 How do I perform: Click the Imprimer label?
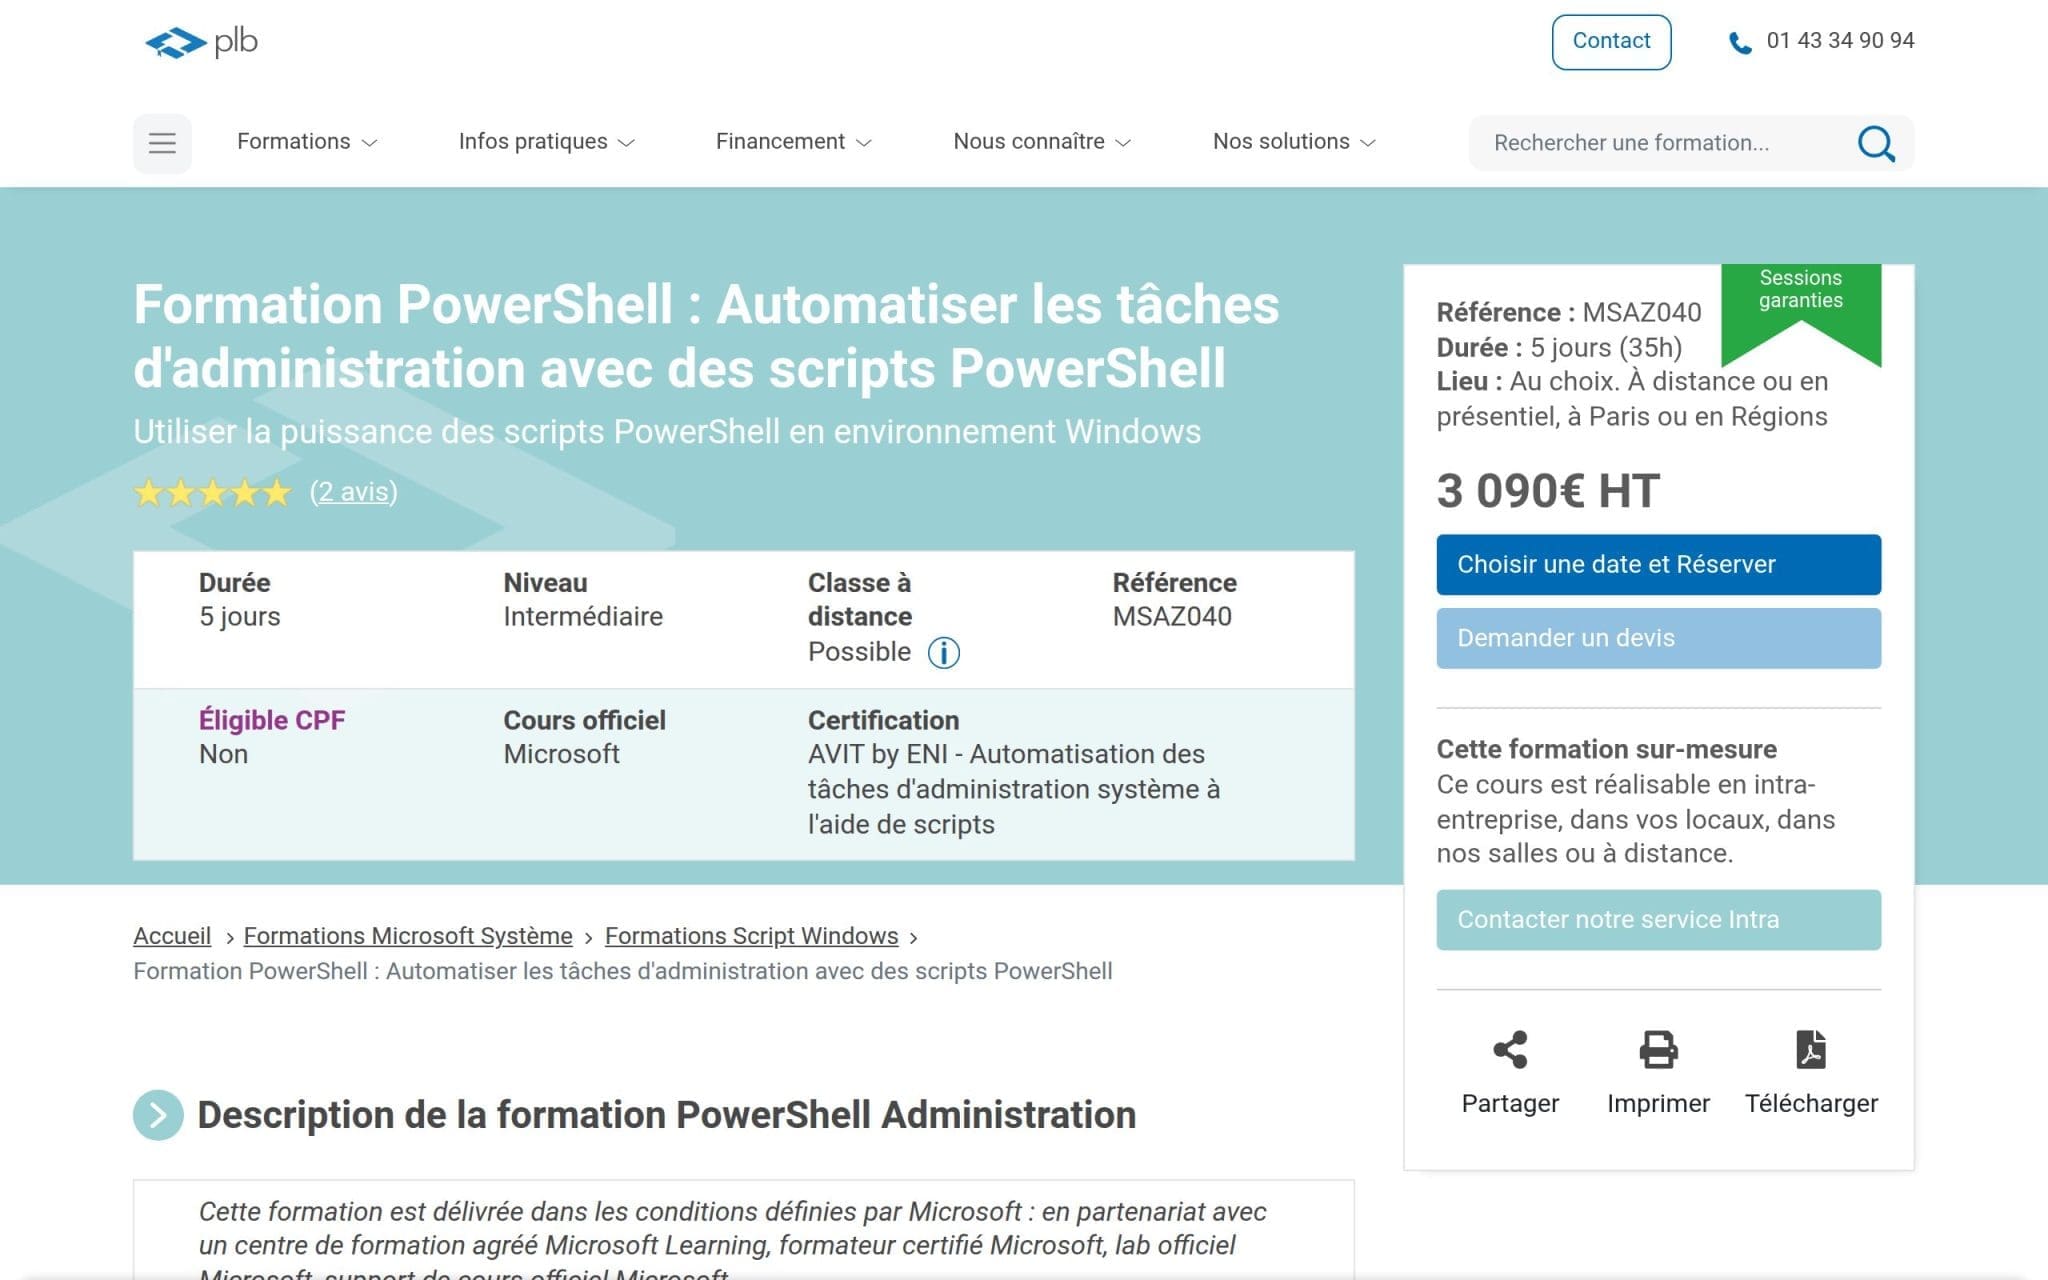[1658, 1103]
